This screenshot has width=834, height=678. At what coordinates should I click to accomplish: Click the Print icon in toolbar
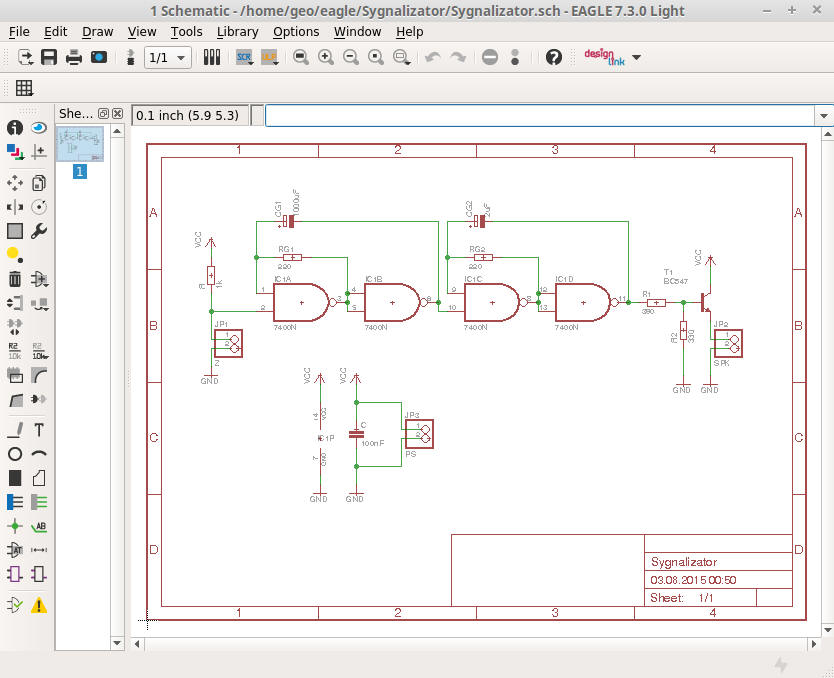point(73,57)
